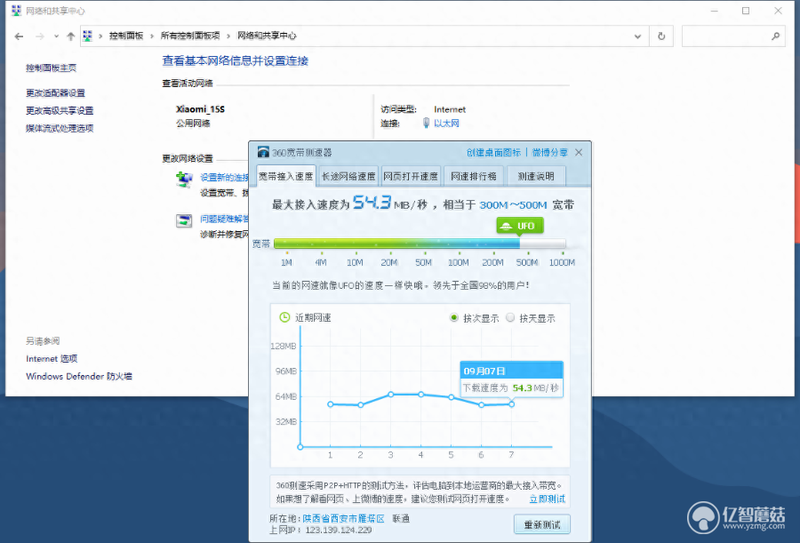This screenshot has width=800, height=543.
Task: Click chart data point for test 7
Action: [511, 404]
